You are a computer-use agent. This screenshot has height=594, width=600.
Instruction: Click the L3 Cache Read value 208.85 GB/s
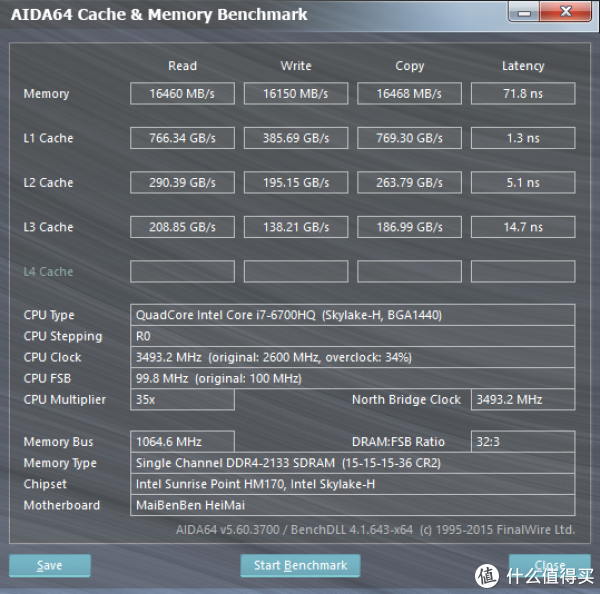click(x=182, y=227)
